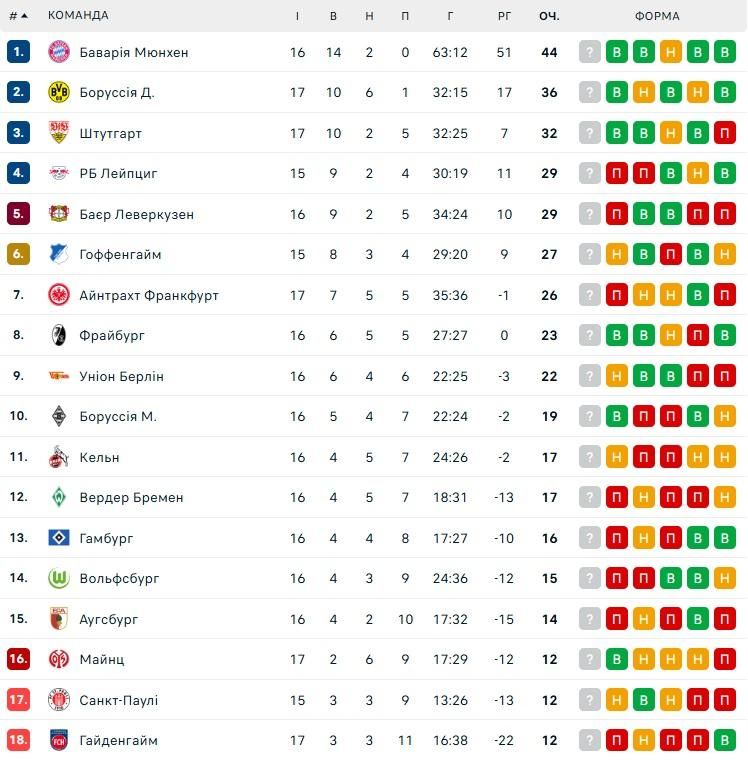This screenshot has width=748, height=760.
Task: Click the RB Leipzig team logo
Action: (59, 173)
